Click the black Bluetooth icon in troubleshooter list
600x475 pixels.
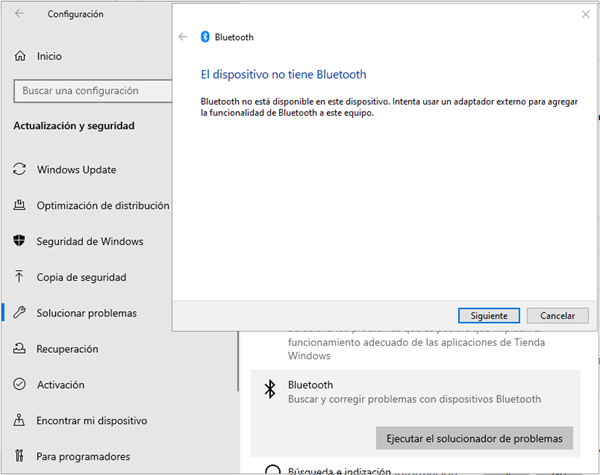tap(270, 389)
